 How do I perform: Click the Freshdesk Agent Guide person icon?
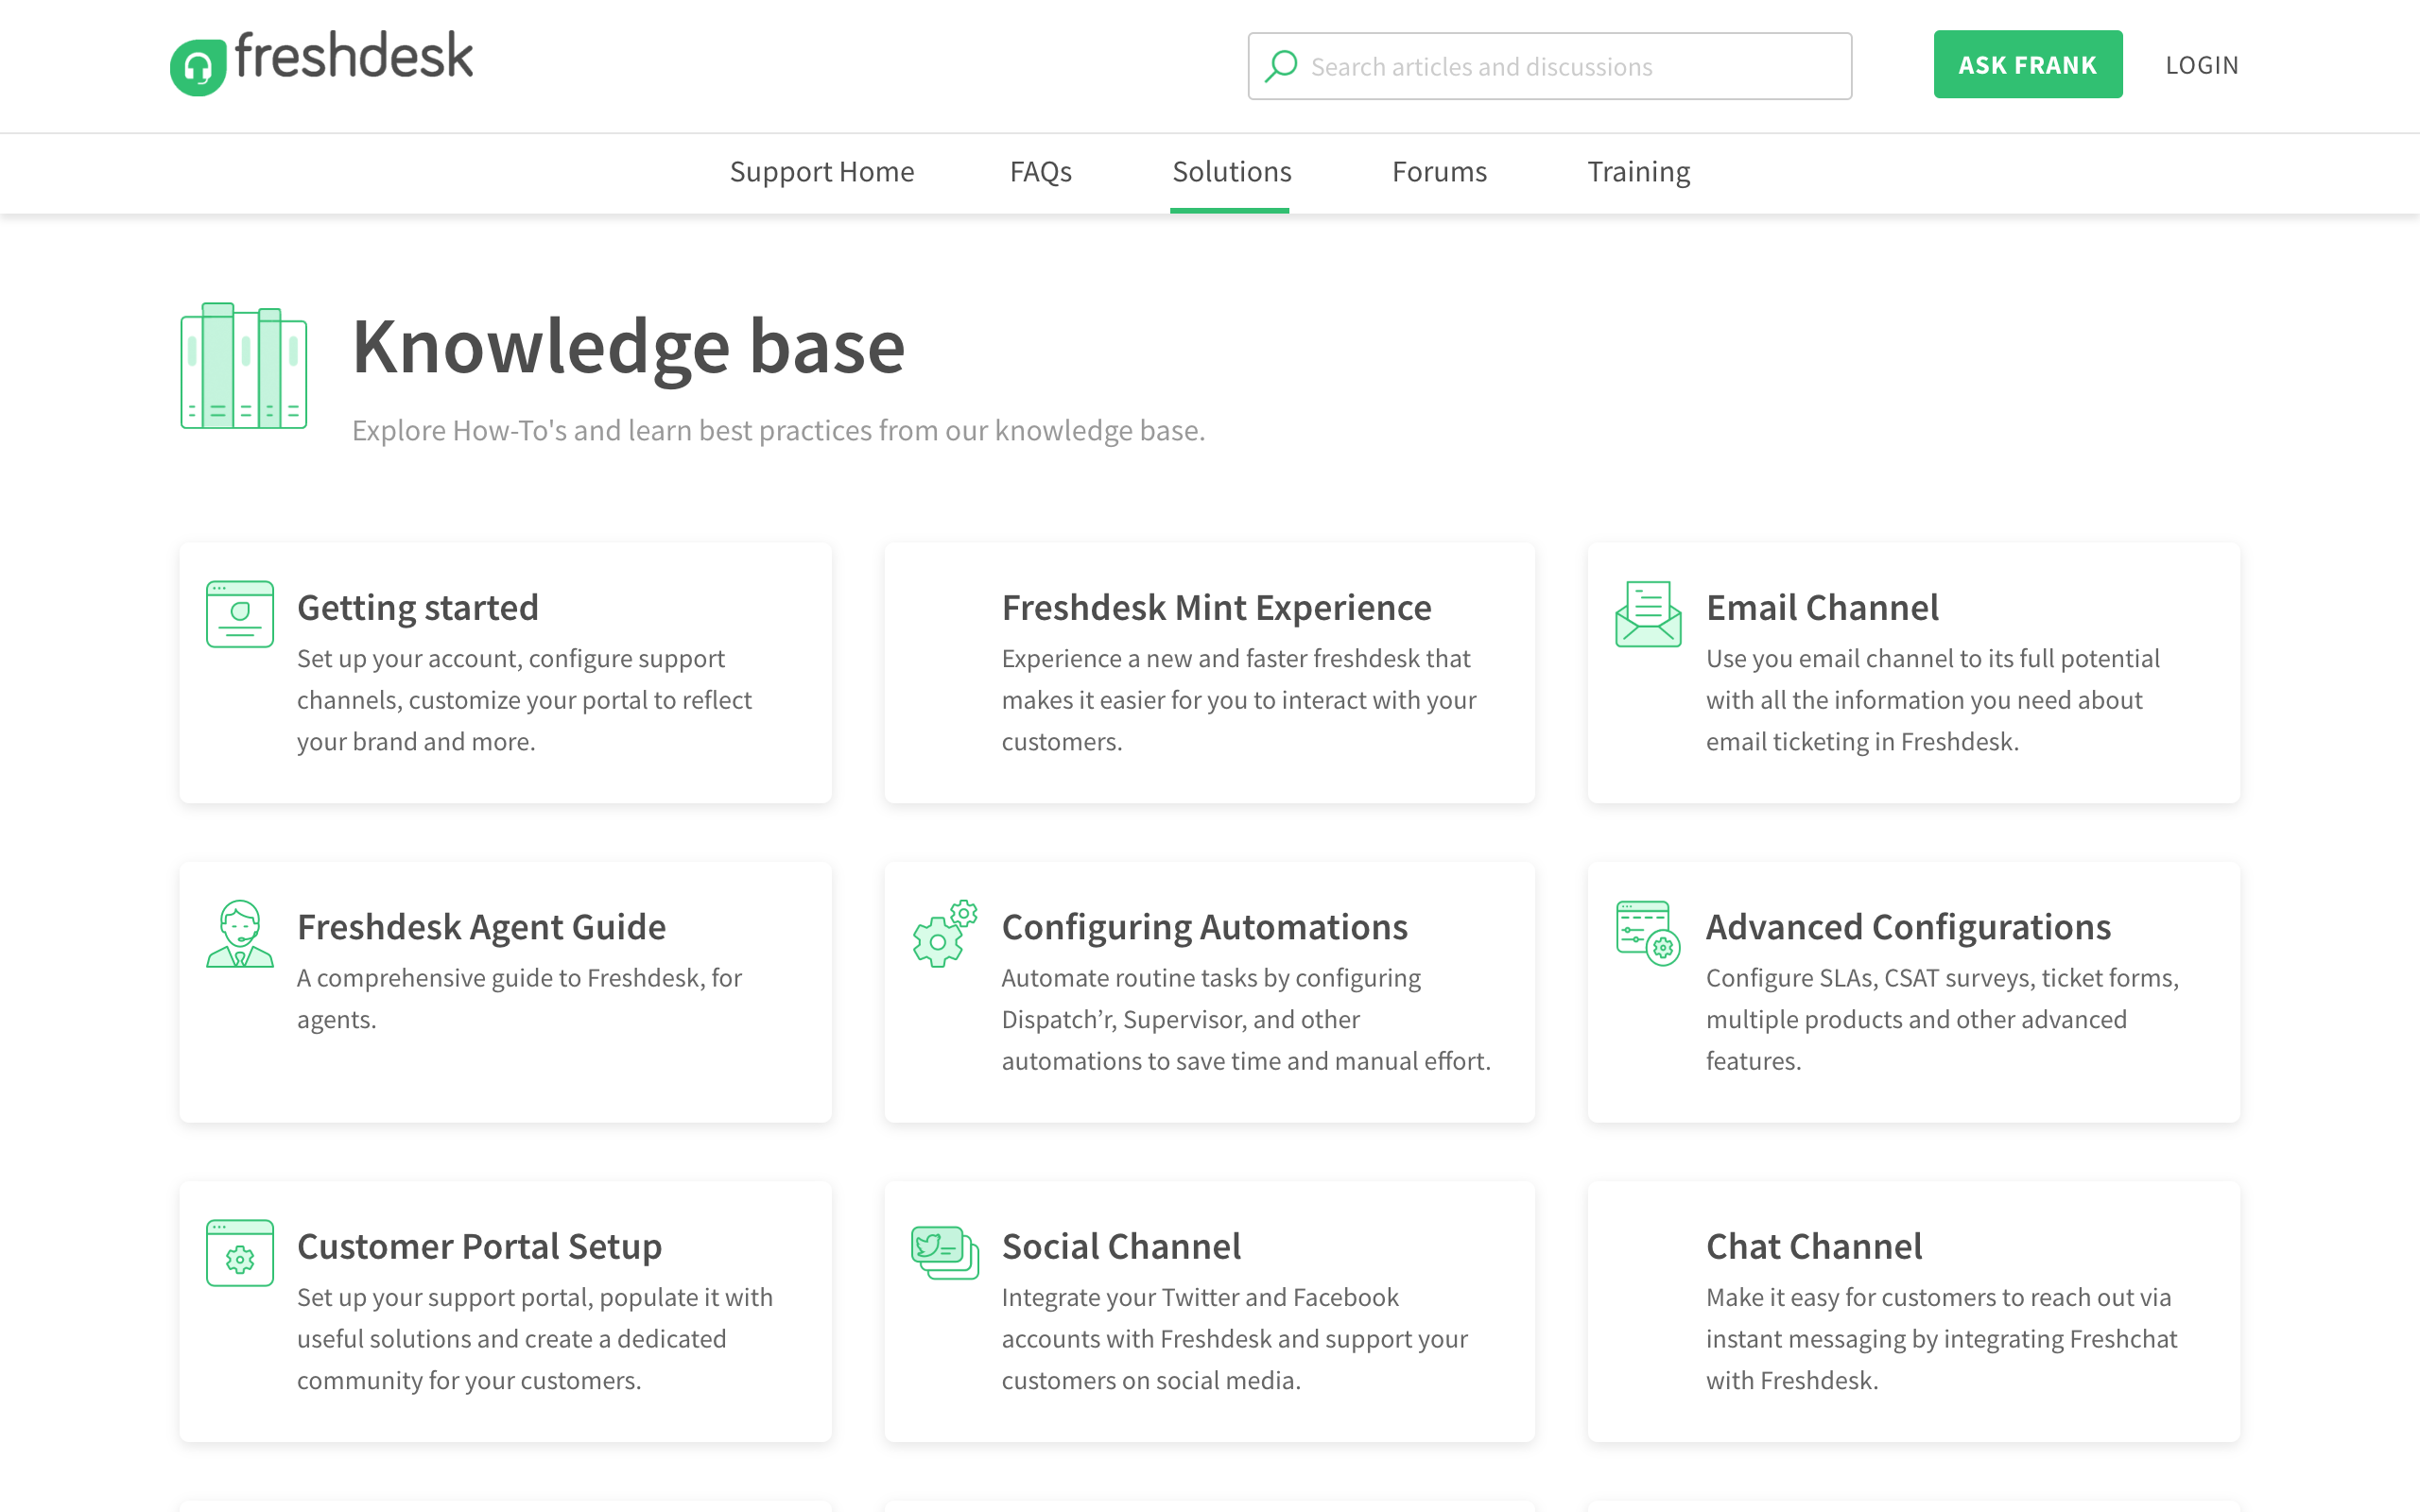click(x=240, y=933)
